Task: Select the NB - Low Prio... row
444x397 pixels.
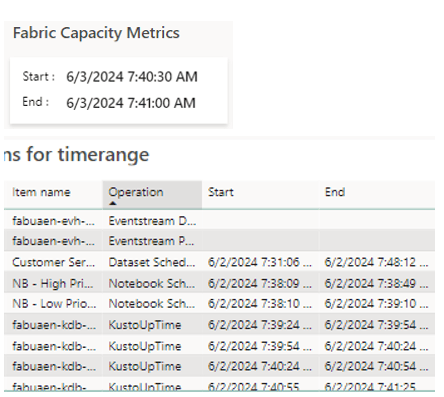Action: 219,304
